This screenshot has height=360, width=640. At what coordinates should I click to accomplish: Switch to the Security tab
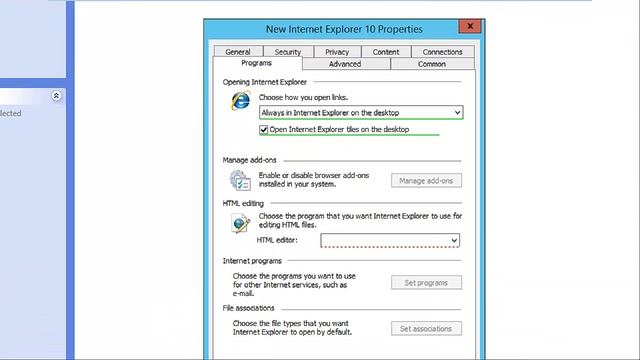click(x=288, y=52)
